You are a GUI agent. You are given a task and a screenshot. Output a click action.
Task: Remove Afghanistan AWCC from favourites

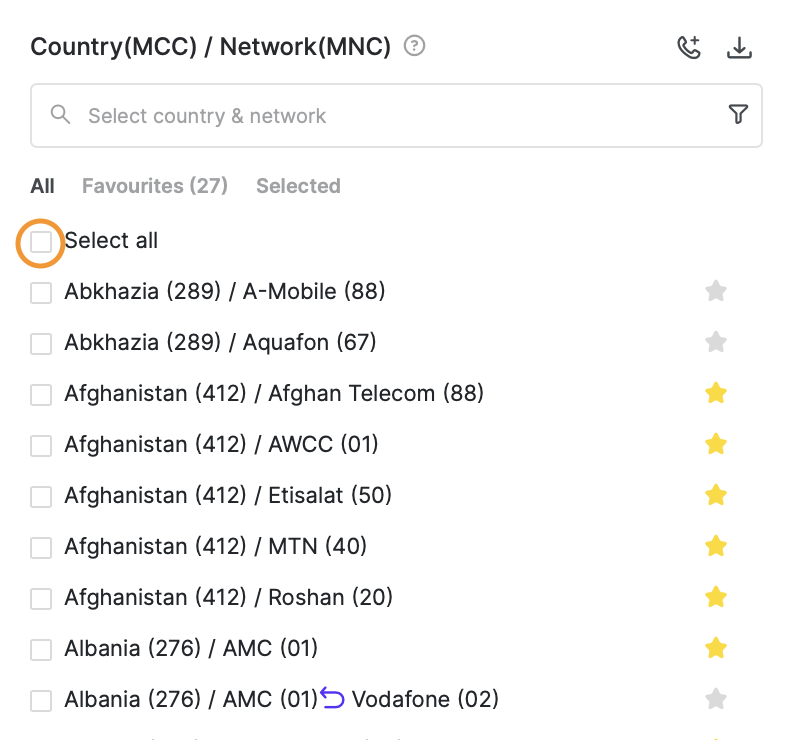716,444
